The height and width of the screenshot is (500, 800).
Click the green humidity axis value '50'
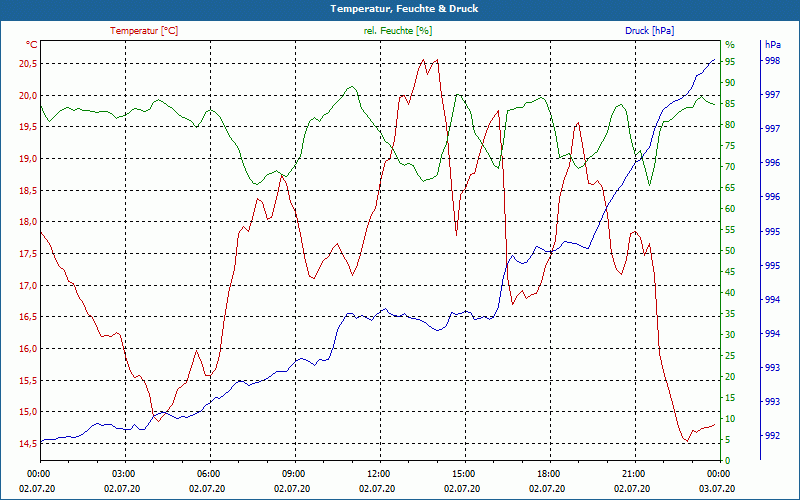coord(730,251)
